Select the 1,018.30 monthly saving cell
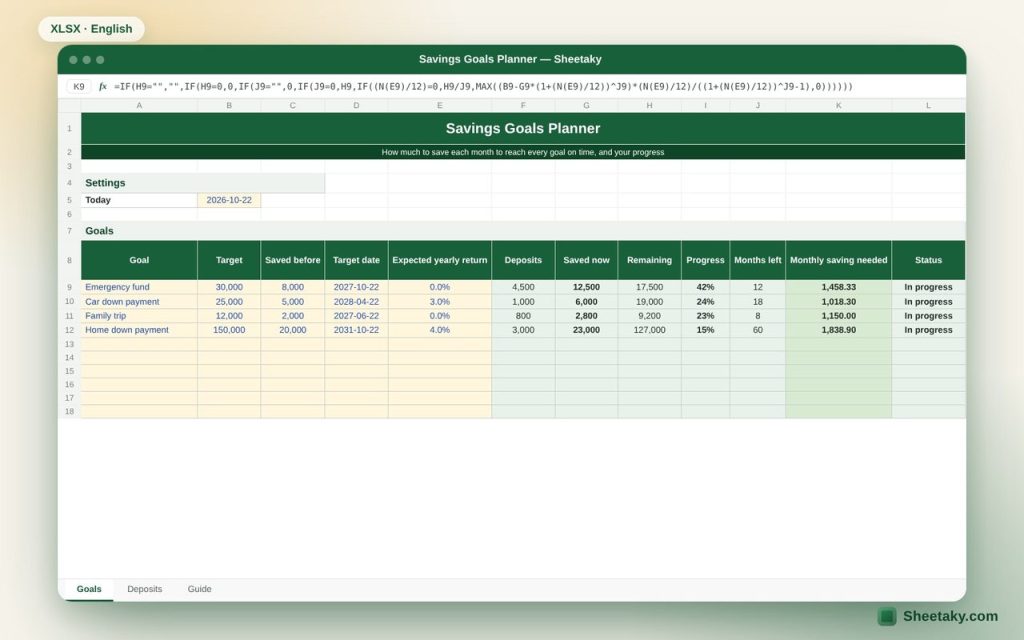The image size is (1024, 640). coord(839,302)
